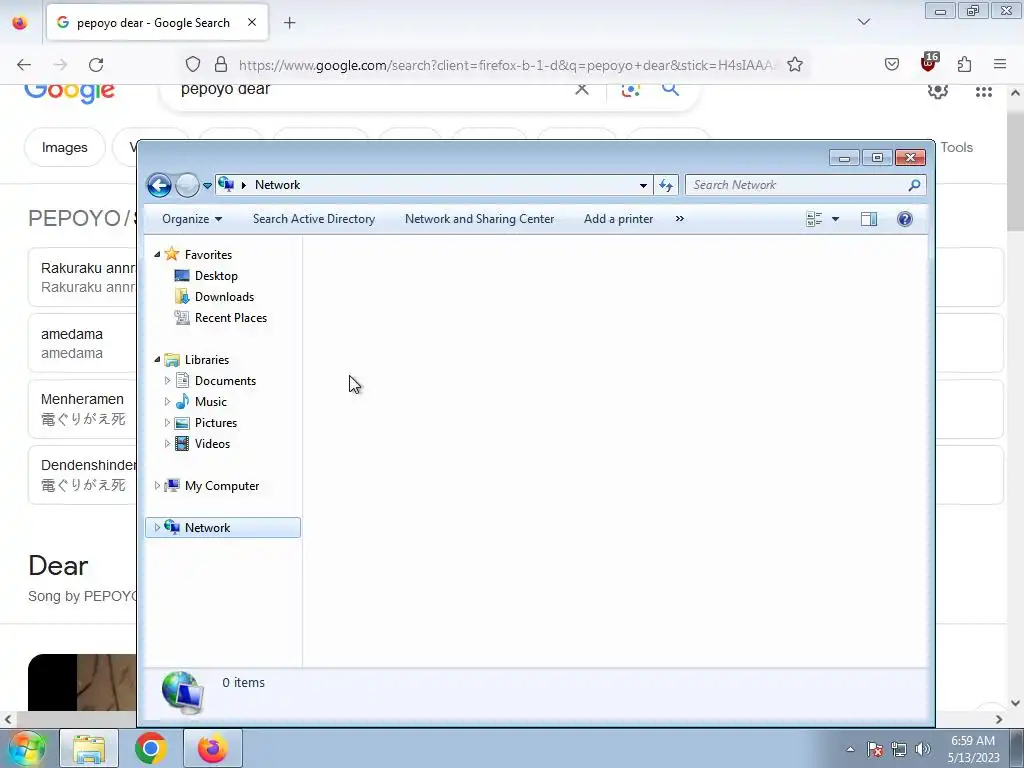Image resolution: width=1024 pixels, height=768 pixels.
Task: Bookmark this page with star
Action: [795, 64]
